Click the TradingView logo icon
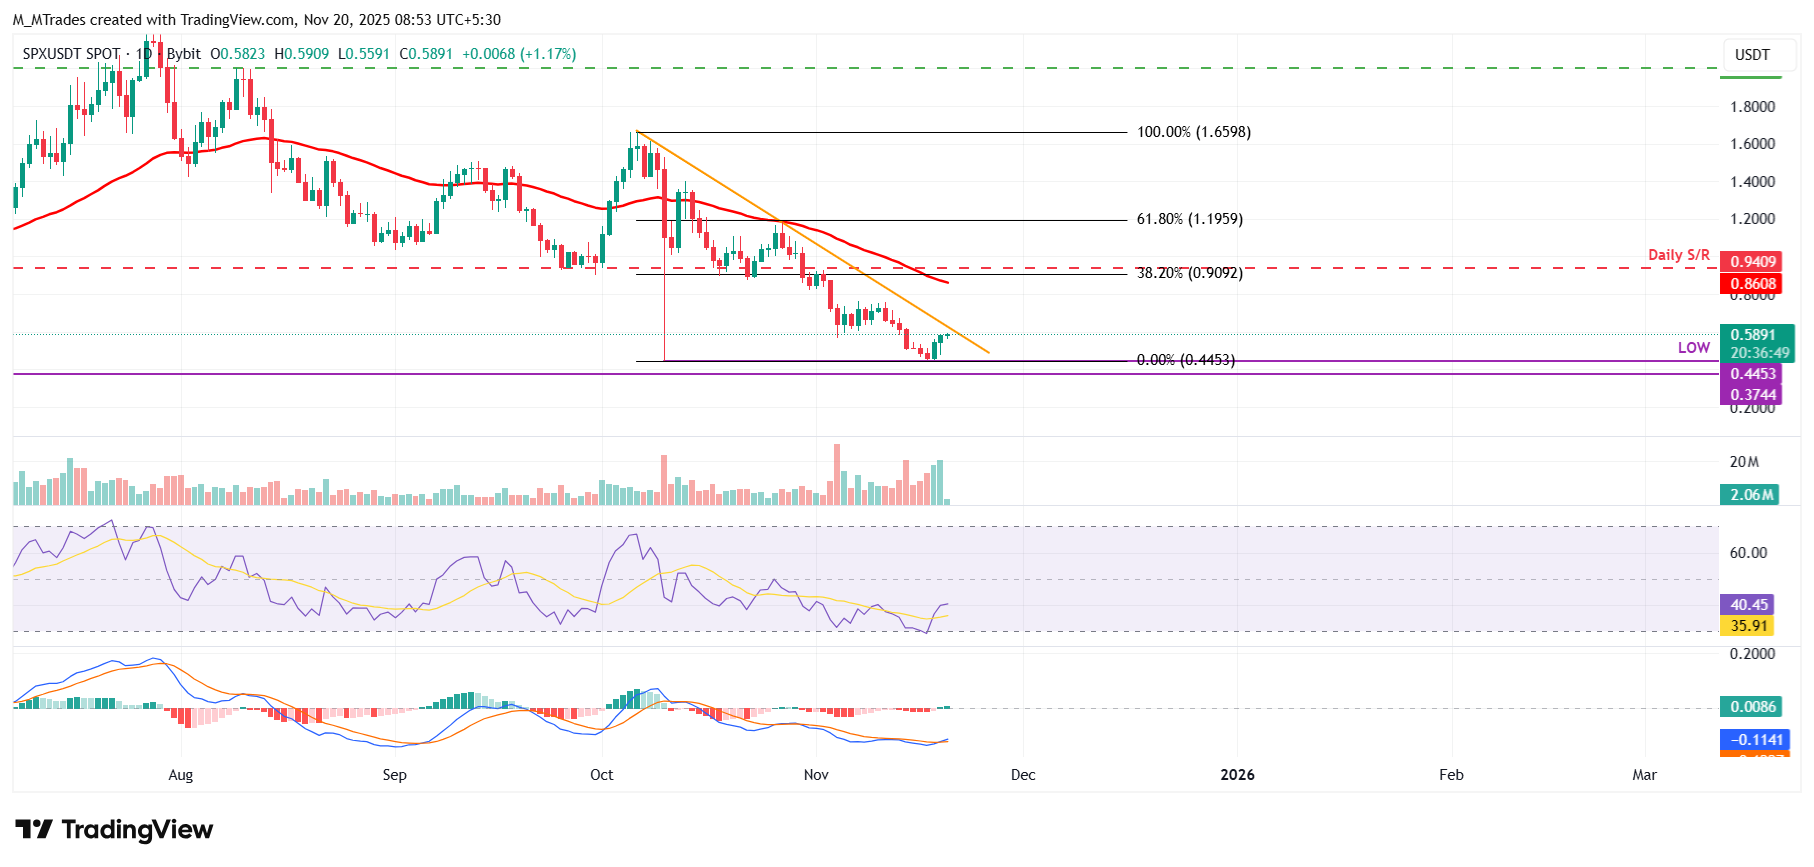The width and height of the screenshot is (1814, 867). pos(34,829)
